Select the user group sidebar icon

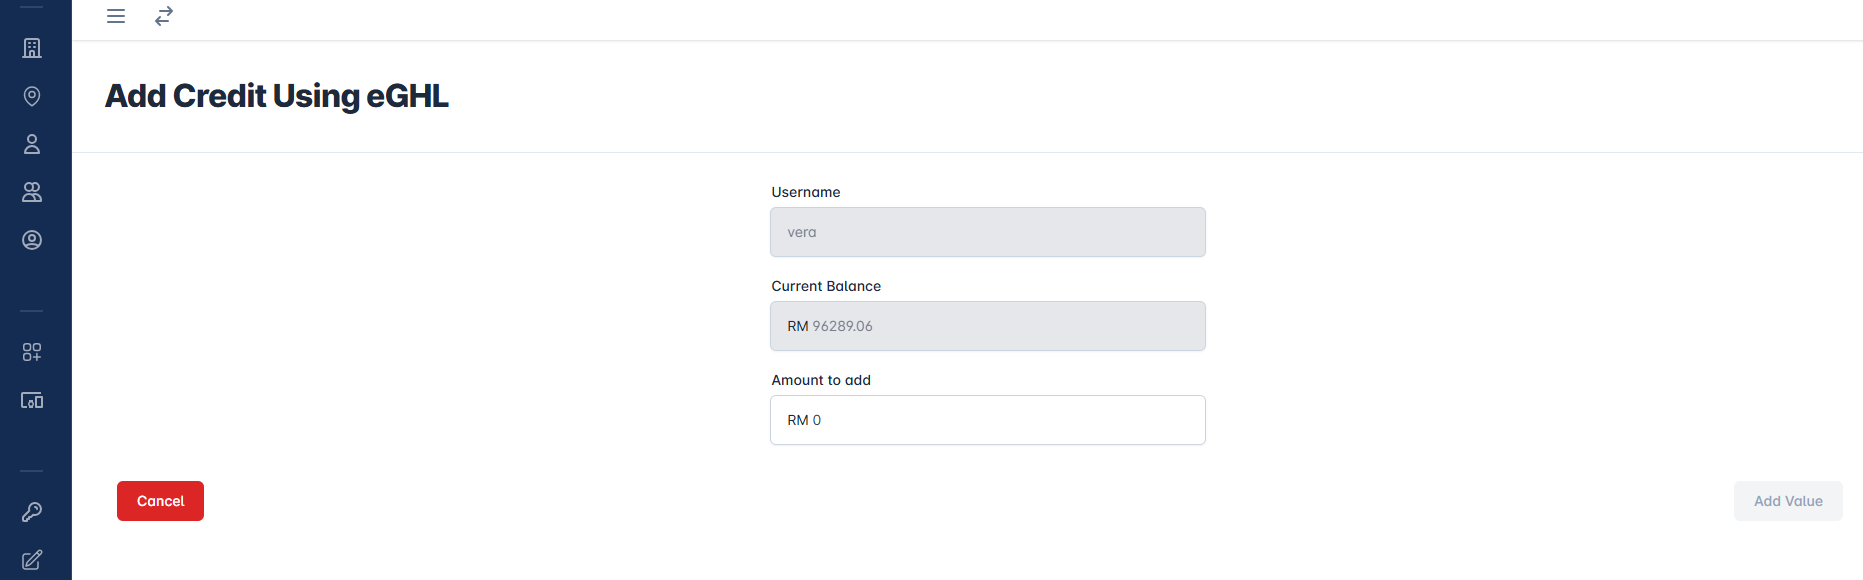32,192
